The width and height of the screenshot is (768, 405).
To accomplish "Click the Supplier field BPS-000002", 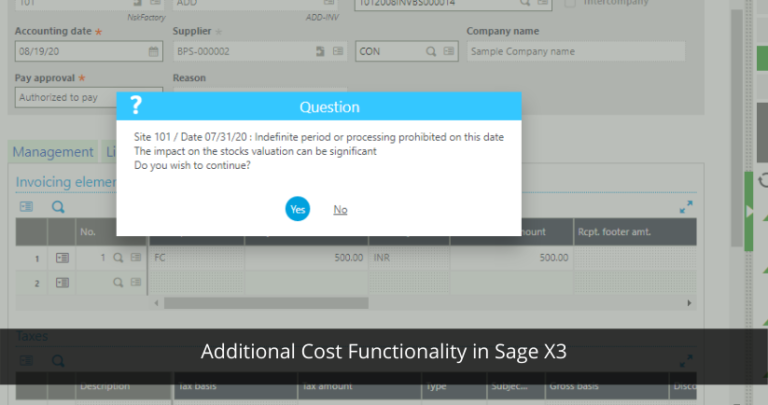I will 260,51.
